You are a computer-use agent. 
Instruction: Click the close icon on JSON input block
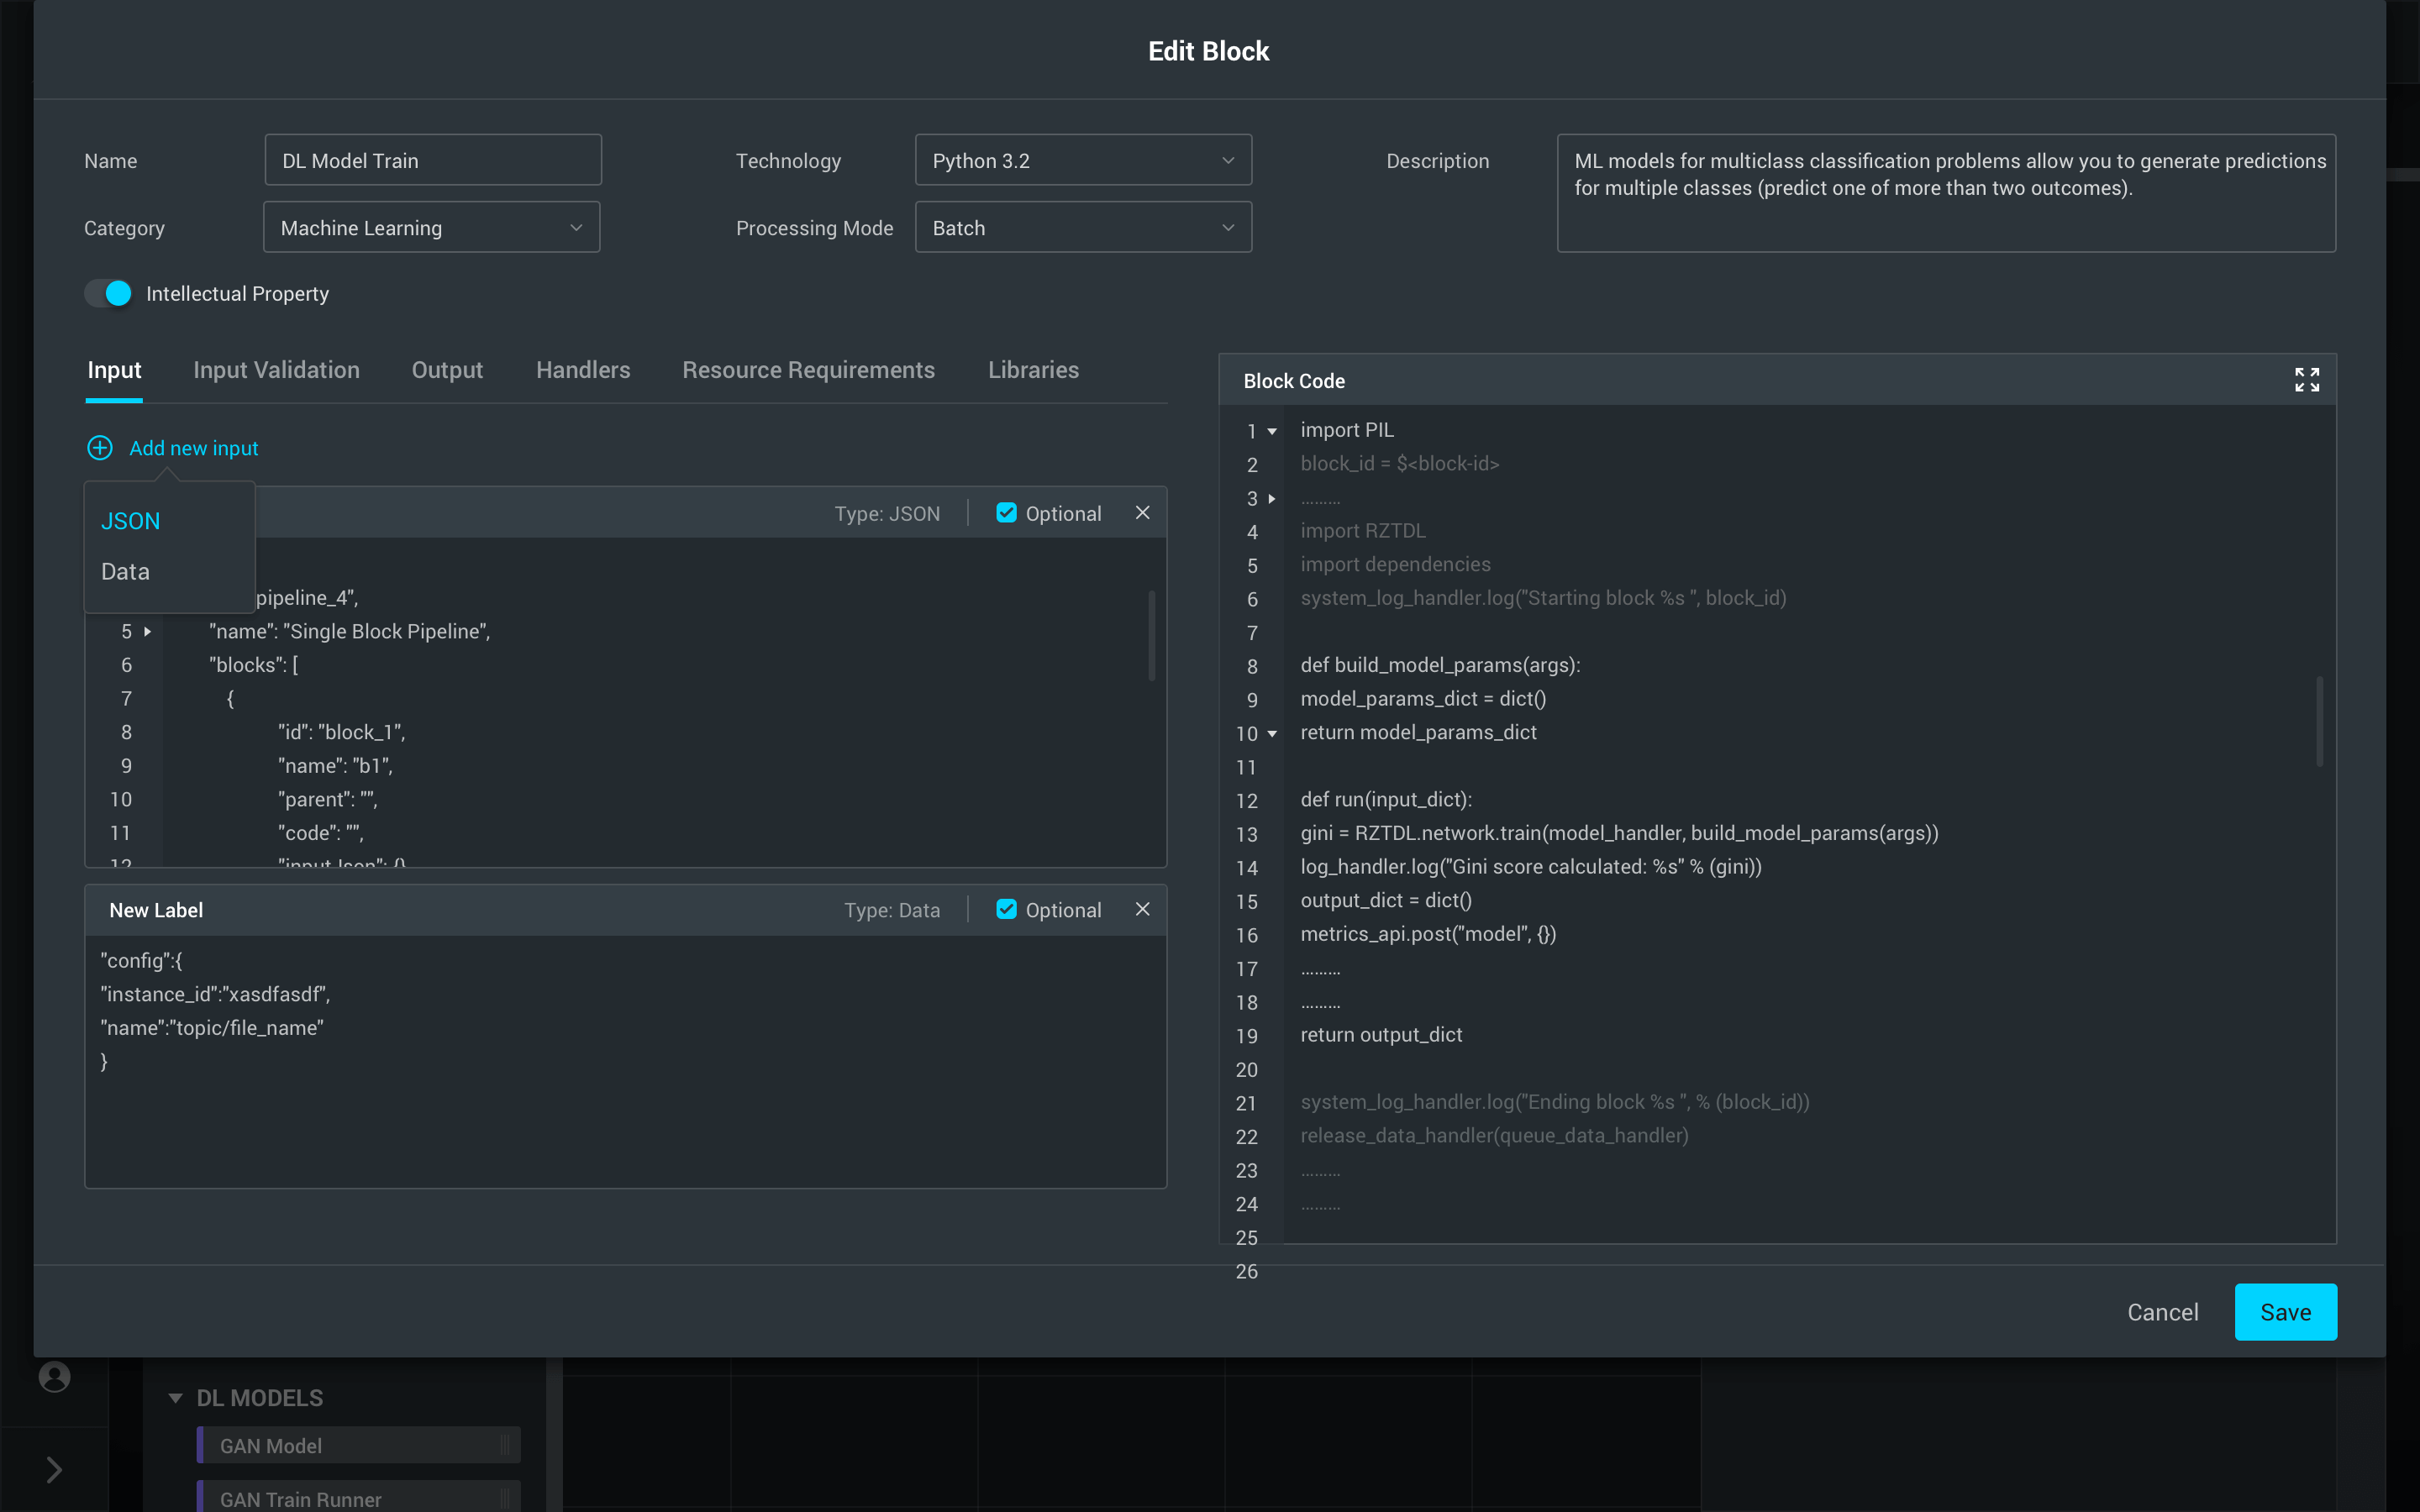(x=1141, y=512)
